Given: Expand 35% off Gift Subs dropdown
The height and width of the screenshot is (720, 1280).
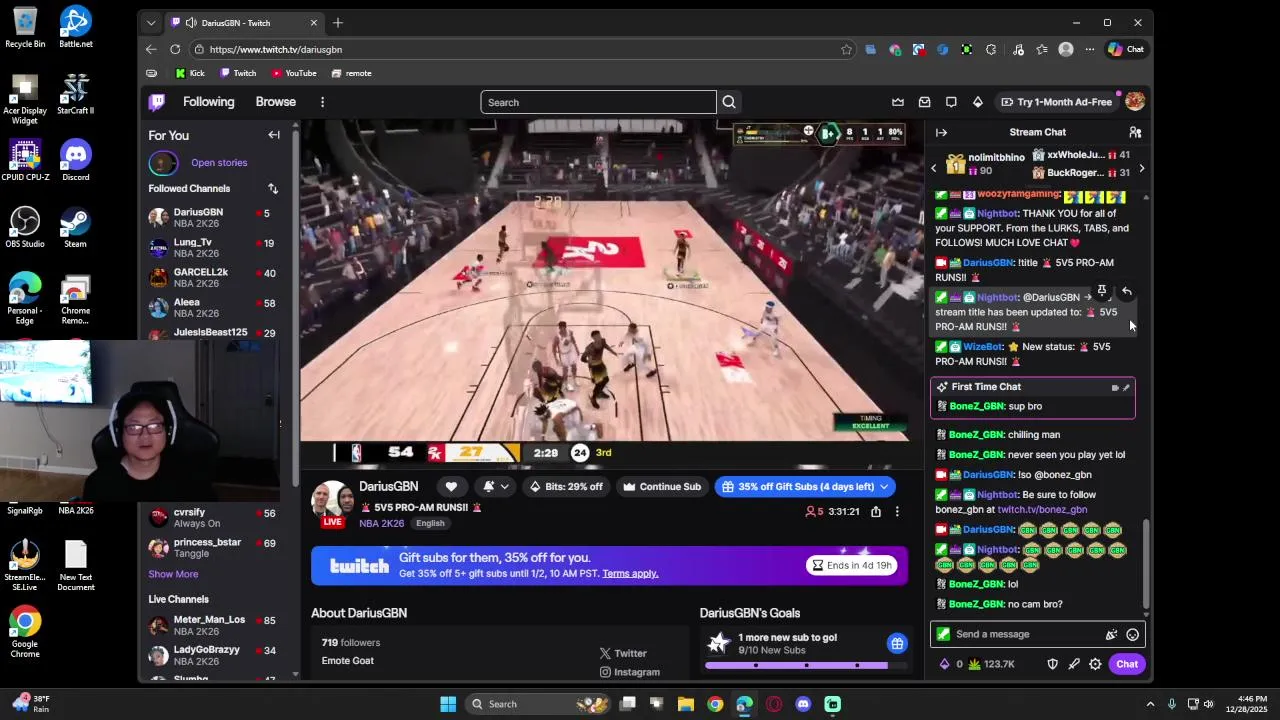Looking at the screenshot, I should coord(805,487).
